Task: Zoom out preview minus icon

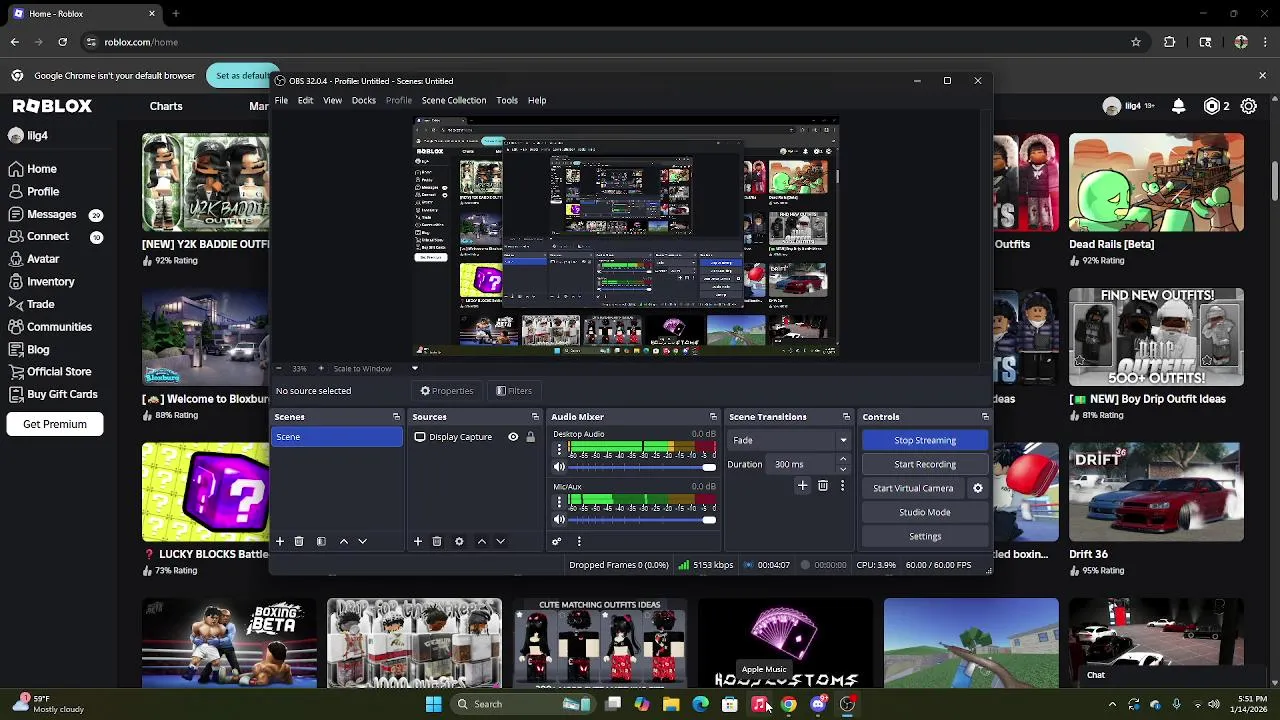Action: pyautogui.click(x=279, y=368)
